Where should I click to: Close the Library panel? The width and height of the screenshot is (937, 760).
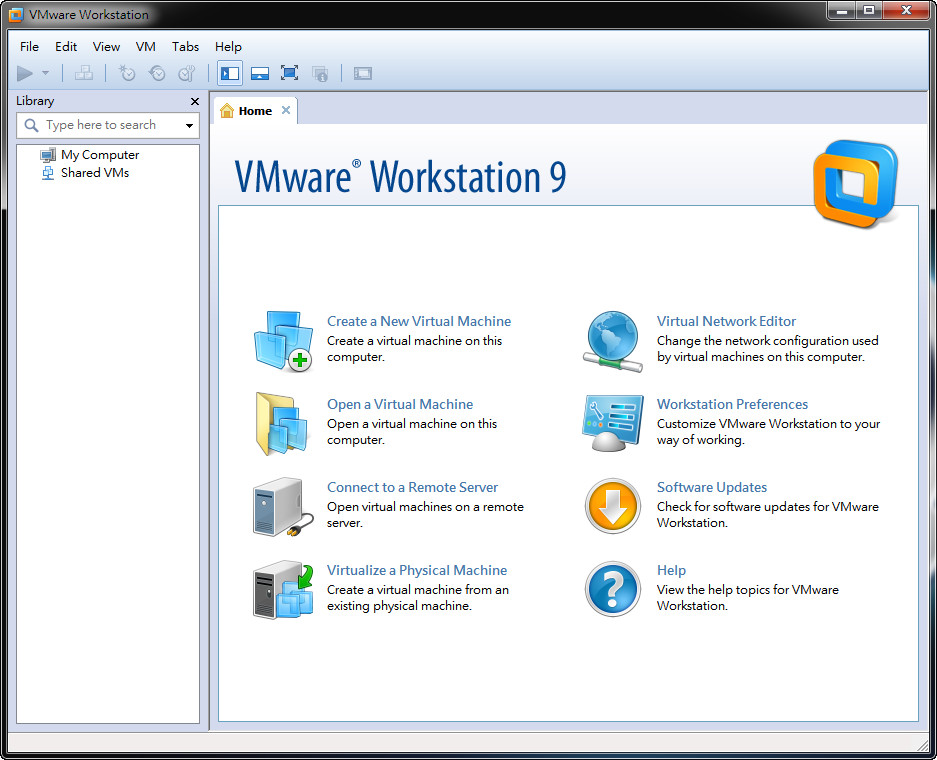coord(195,102)
